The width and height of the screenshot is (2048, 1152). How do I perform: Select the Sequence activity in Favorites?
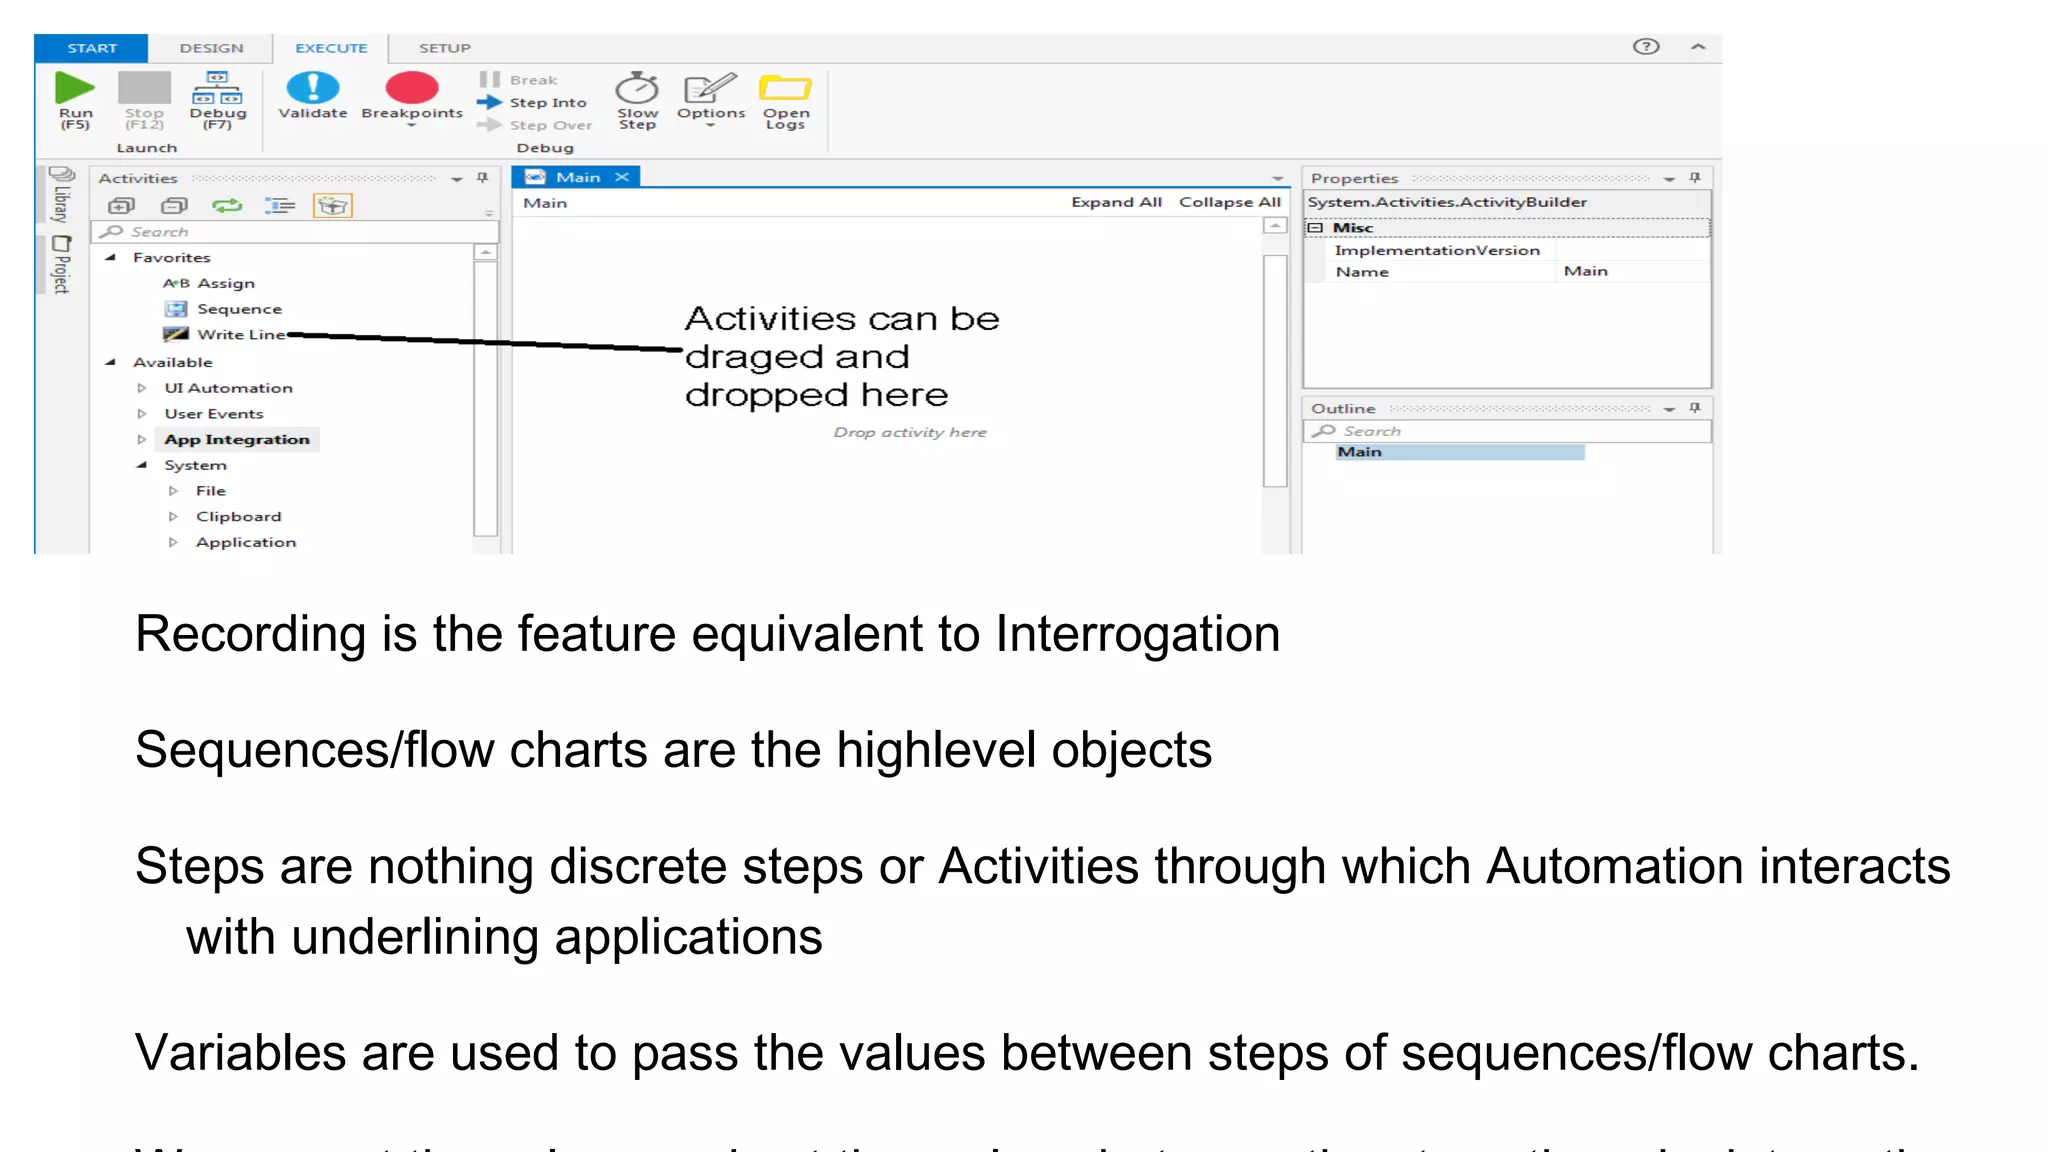point(223,309)
